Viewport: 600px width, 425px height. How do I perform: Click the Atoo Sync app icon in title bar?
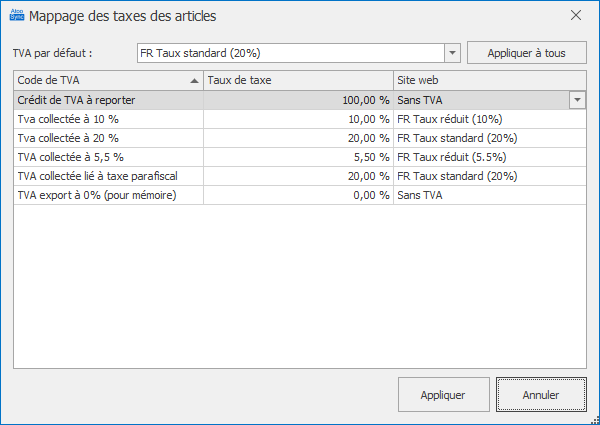[x=16, y=16]
